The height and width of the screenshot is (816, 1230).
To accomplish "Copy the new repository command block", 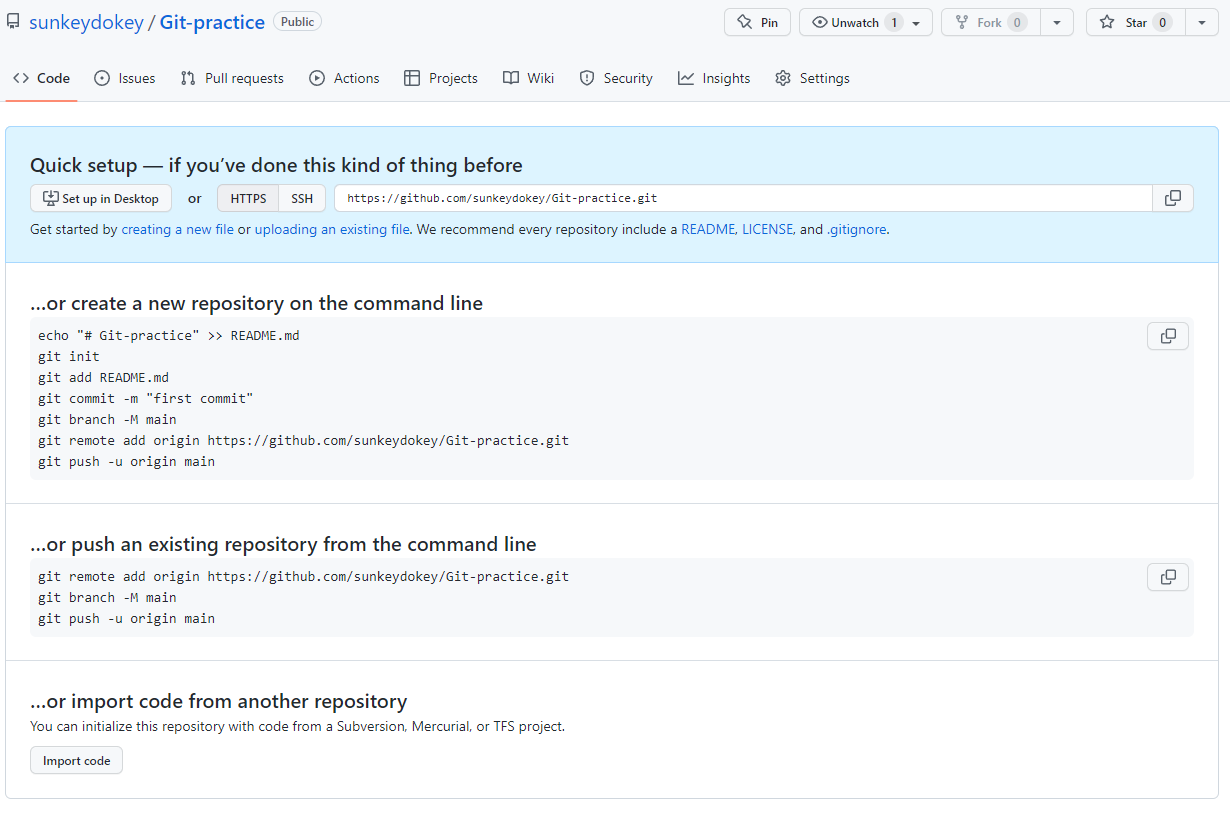I will (1168, 336).
